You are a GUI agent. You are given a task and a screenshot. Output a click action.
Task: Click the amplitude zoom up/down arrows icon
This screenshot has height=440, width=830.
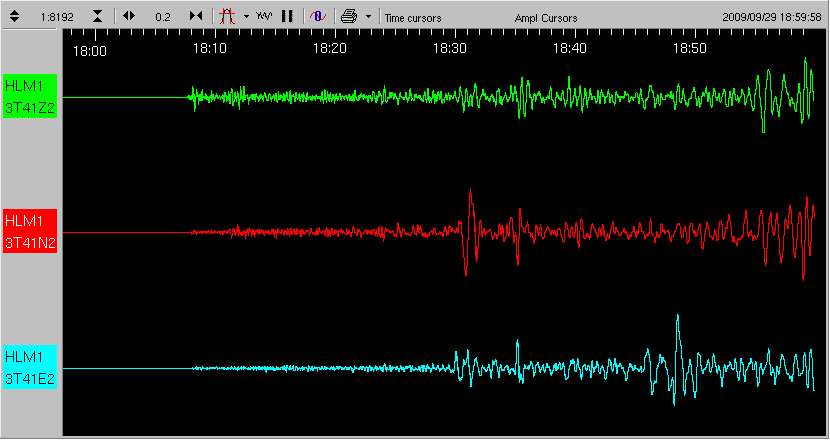[15, 16]
